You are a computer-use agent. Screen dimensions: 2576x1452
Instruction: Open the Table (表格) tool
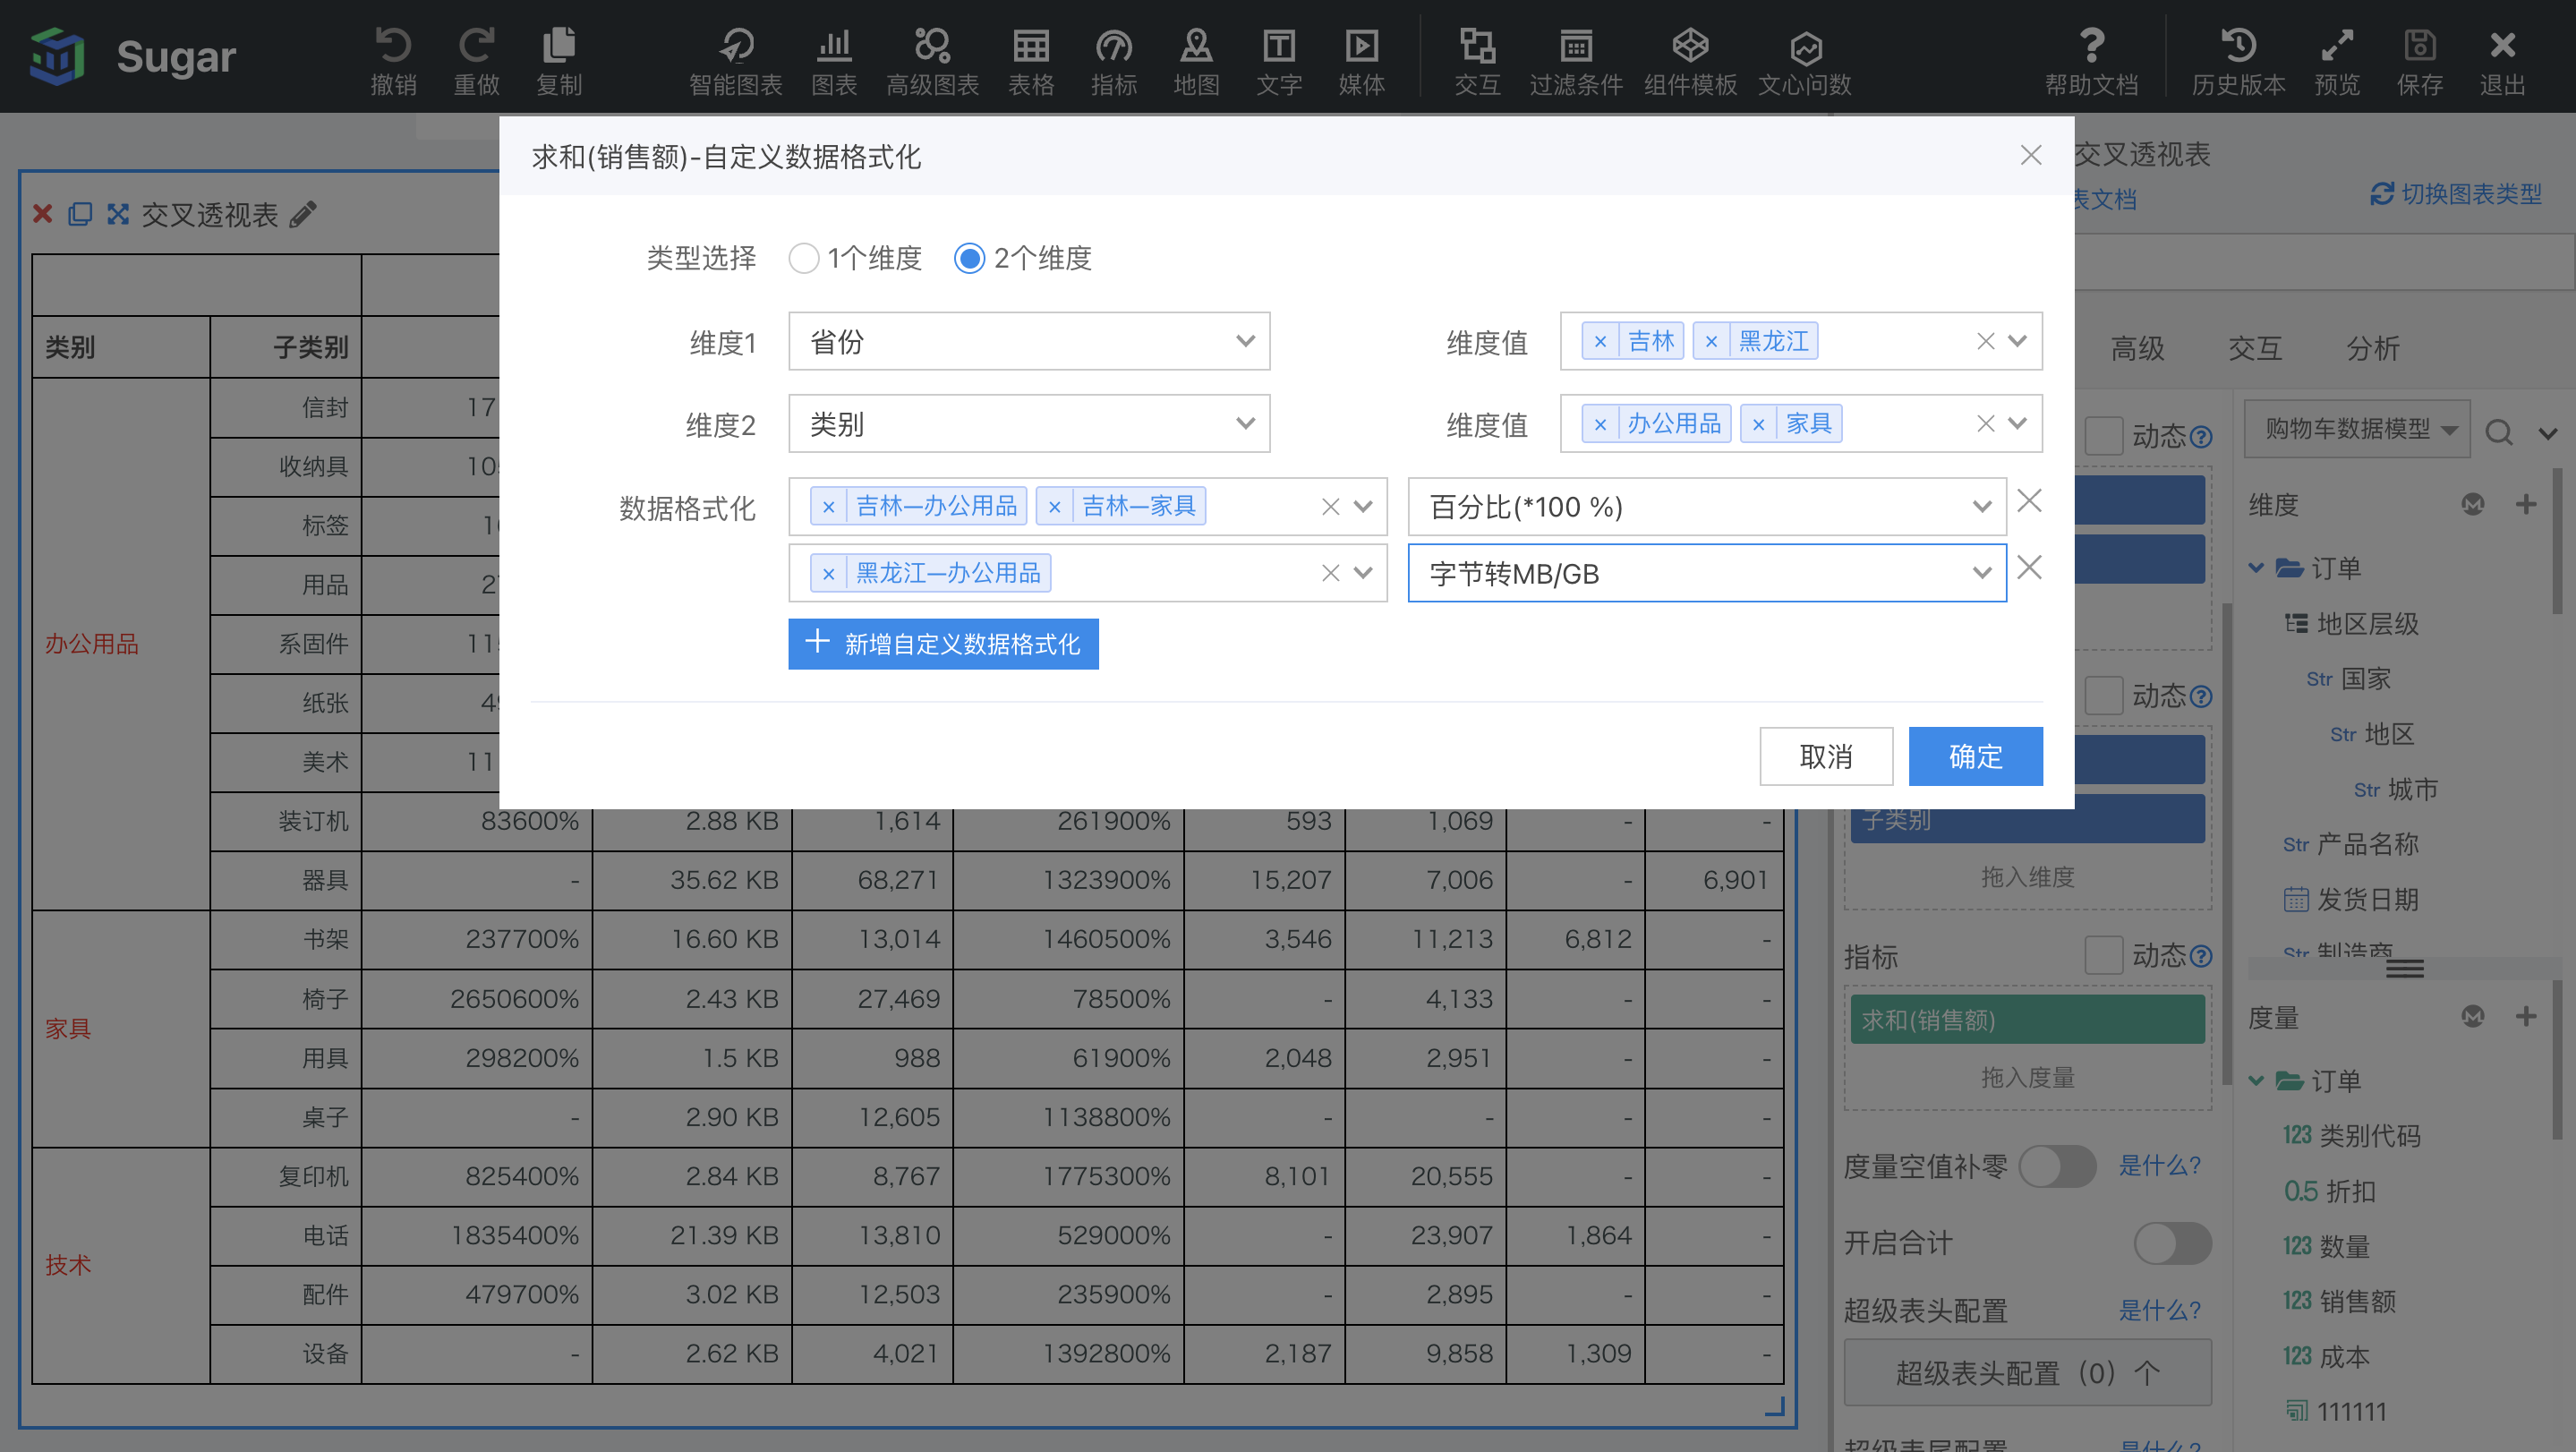[1031, 60]
